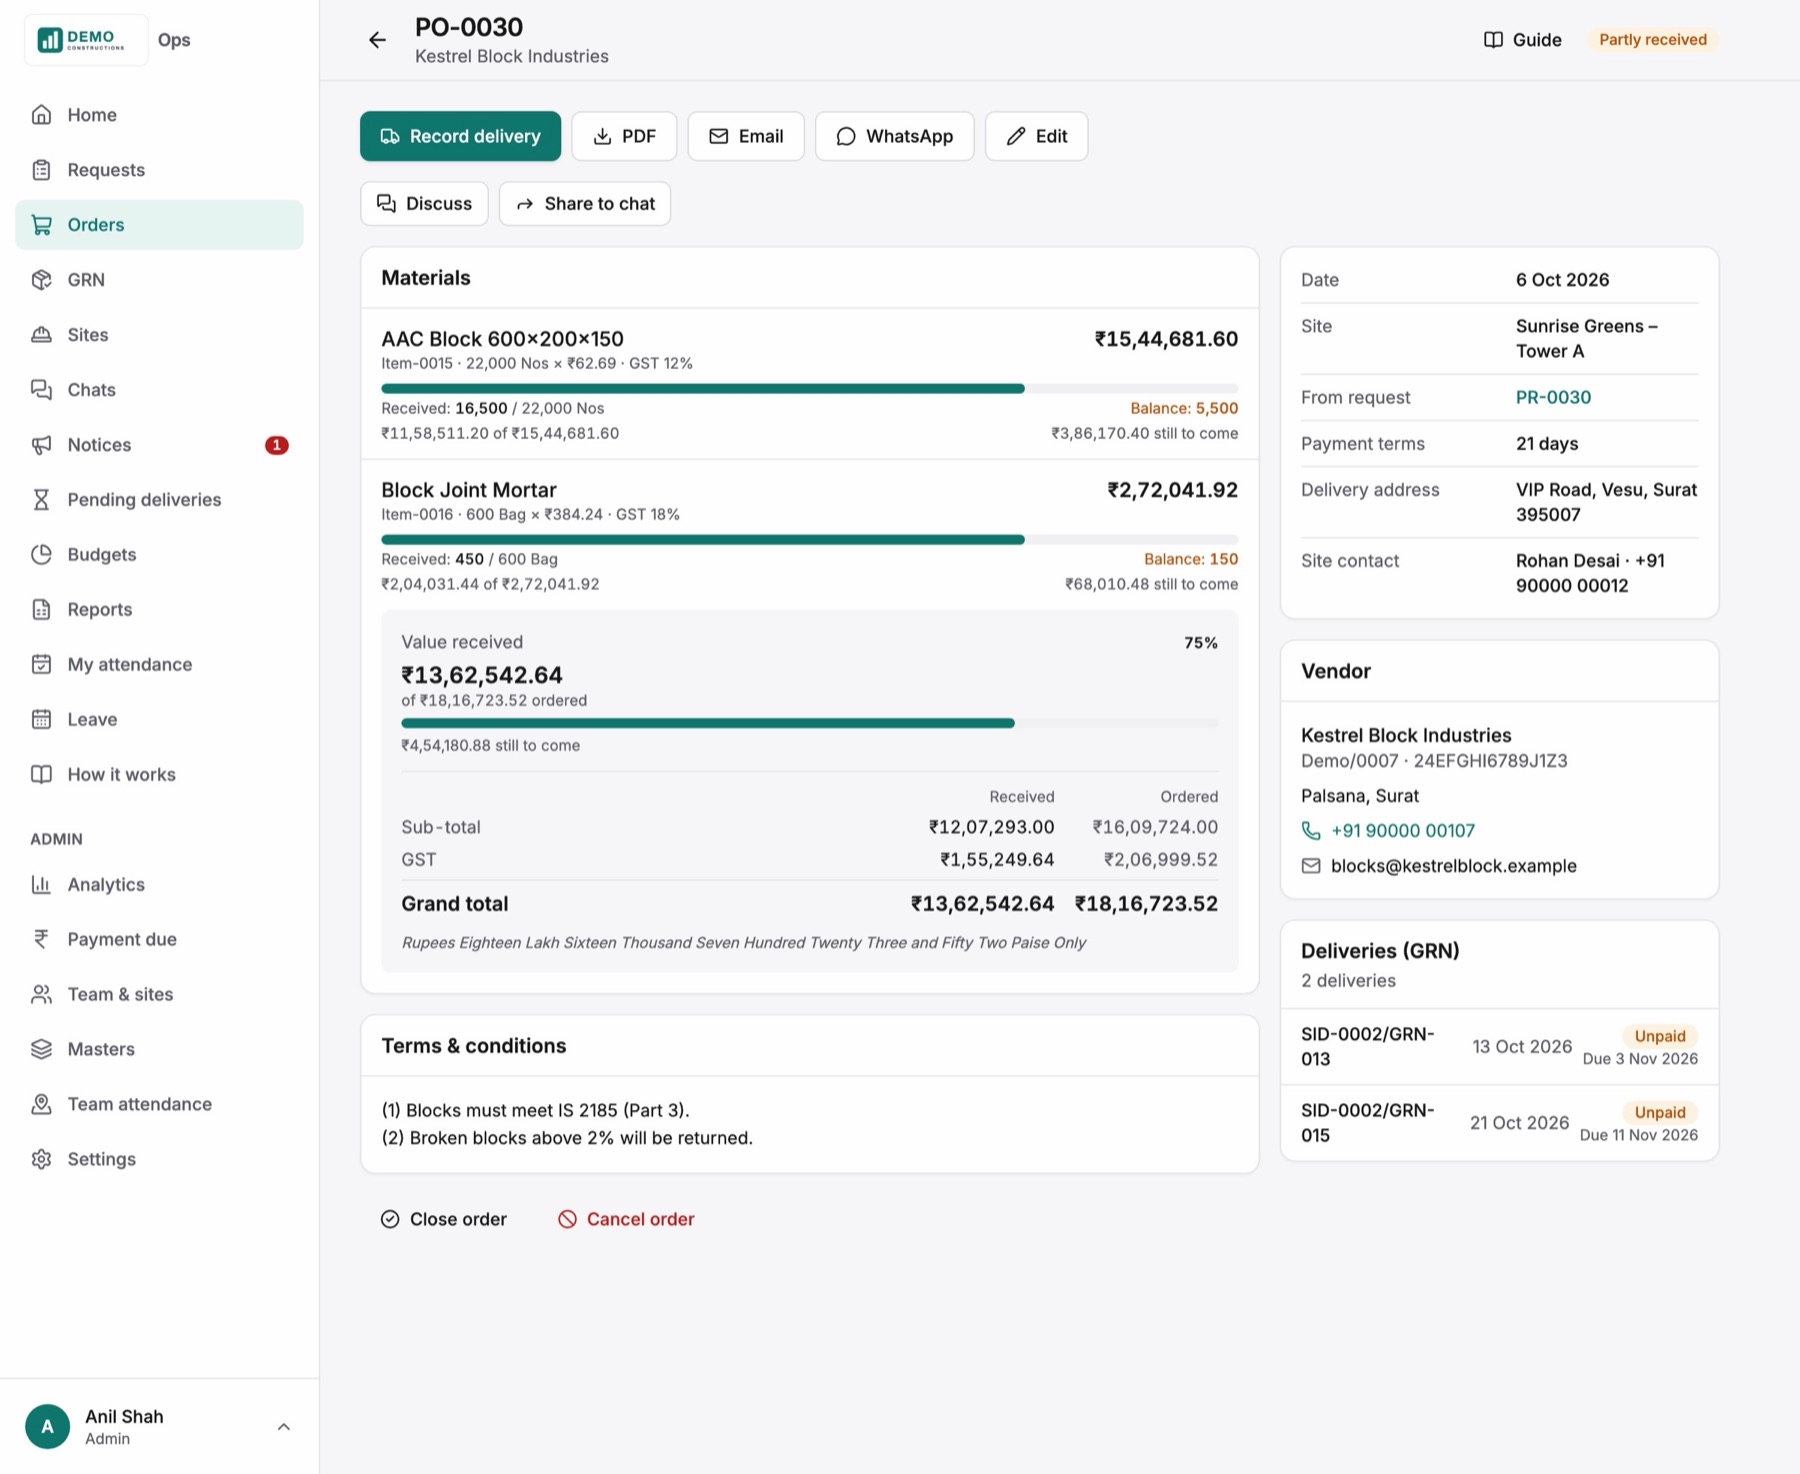Send order via WhatsApp
1800x1474 pixels.
click(x=894, y=136)
